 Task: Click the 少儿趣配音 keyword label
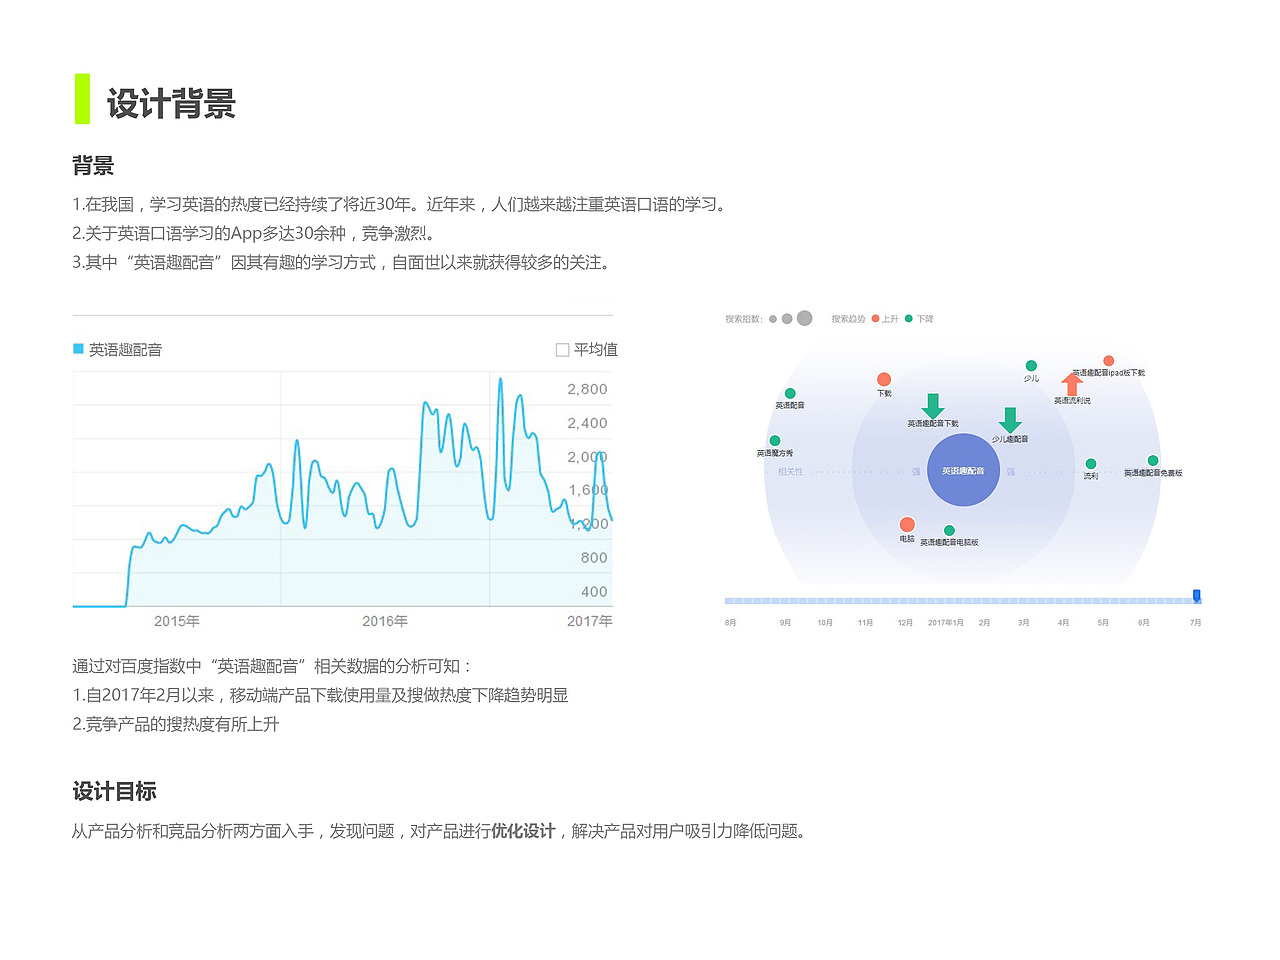pos(1010,439)
